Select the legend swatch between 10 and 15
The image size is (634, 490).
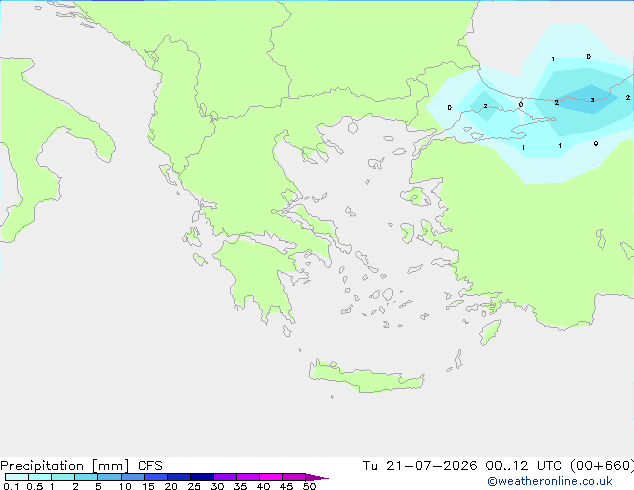[133, 477]
